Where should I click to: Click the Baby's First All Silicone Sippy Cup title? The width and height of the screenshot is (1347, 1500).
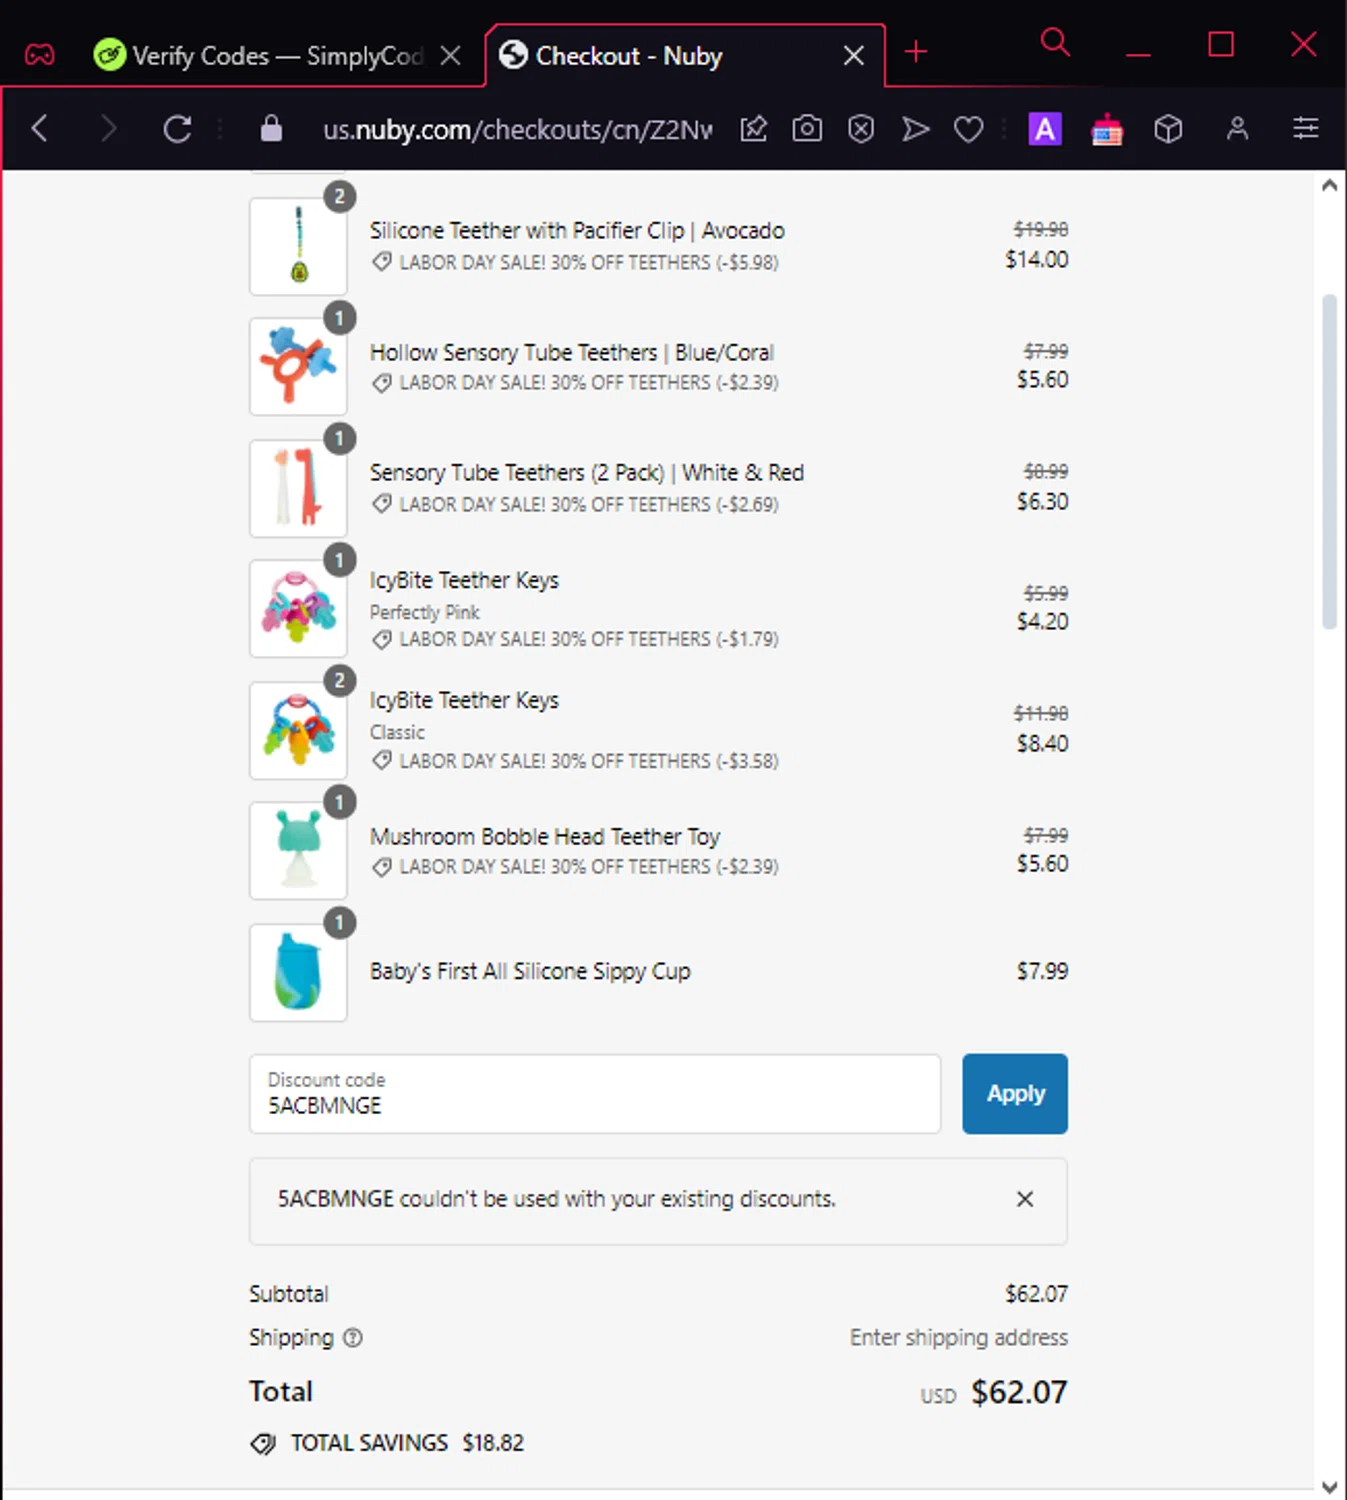click(530, 971)
